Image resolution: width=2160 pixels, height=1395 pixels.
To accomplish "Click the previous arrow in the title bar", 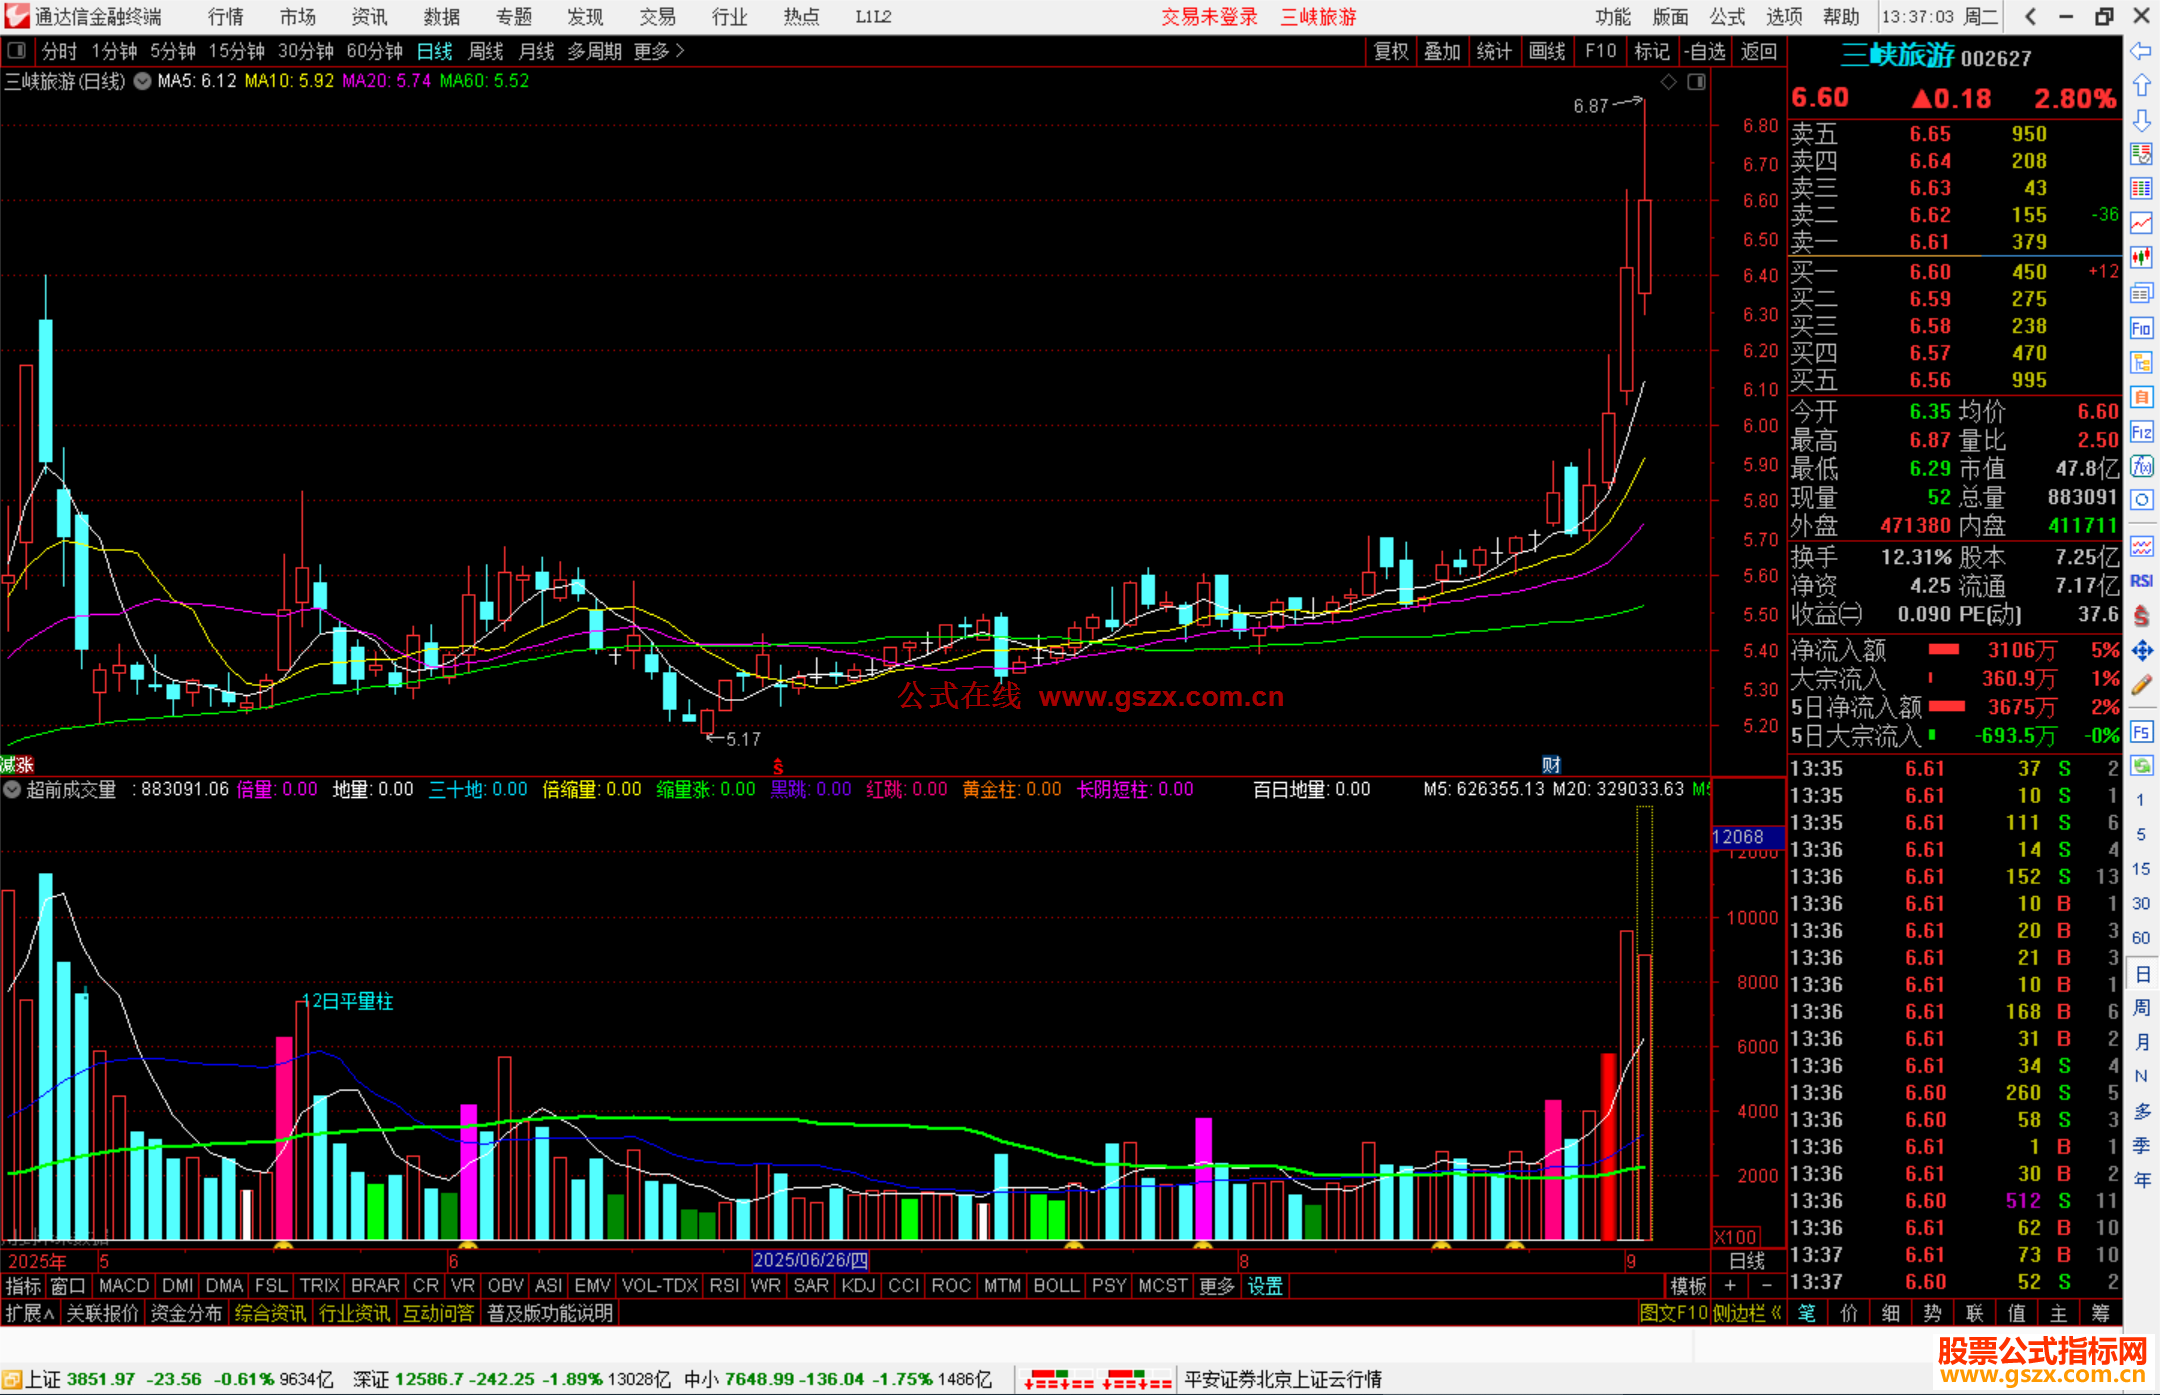I will pos(2030,16).
